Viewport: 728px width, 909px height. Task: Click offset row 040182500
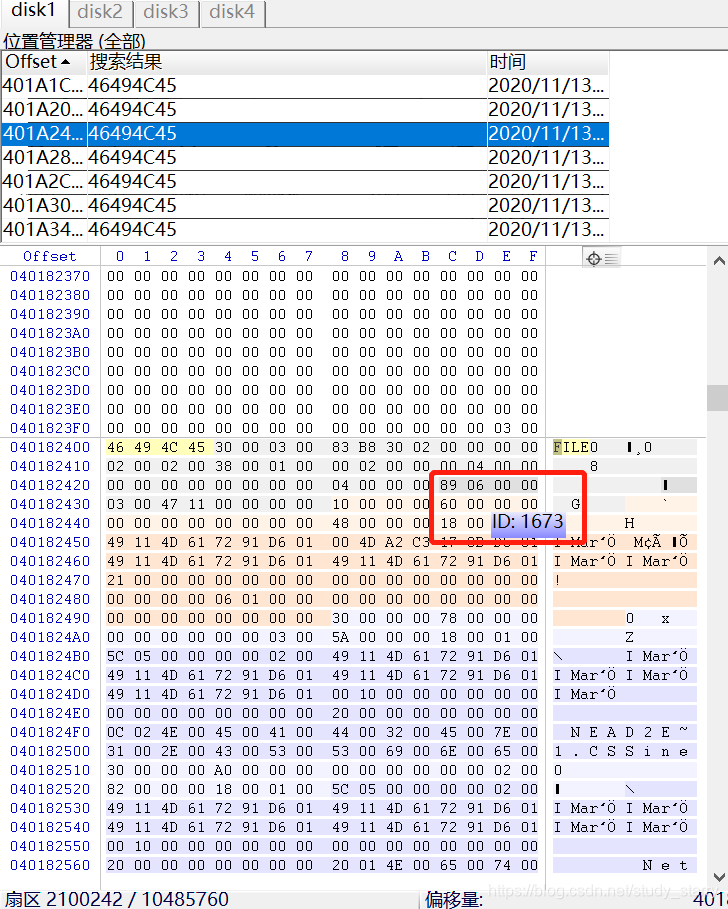[50, 751]
